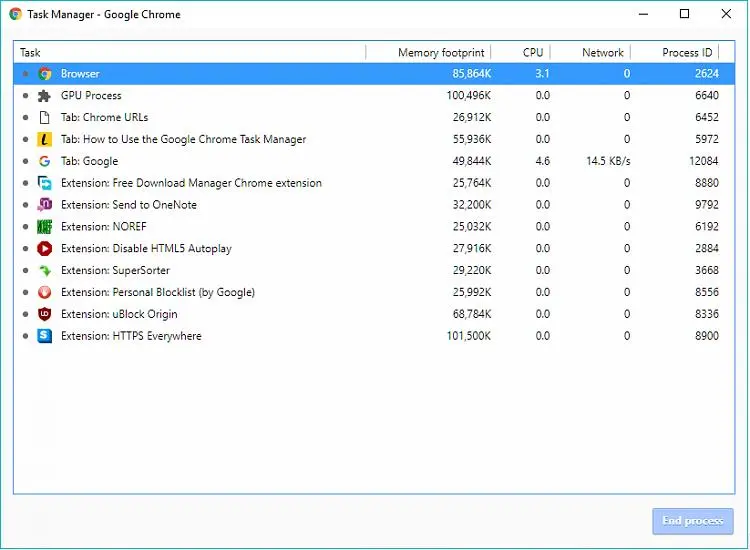Select Free Download Manager Chrome extension label
The width and height of the screenshot is (750, 550).
[x=191, y=183]
